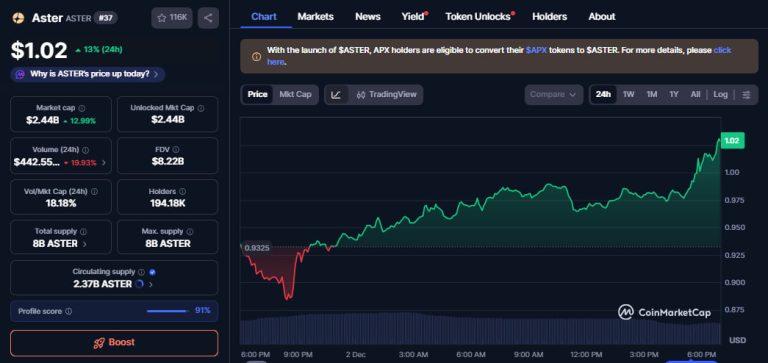Open info icon next to Market cap

[82, 108]
